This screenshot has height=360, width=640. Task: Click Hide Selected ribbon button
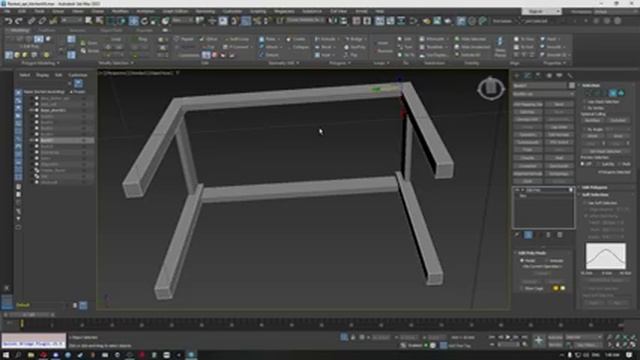click(470, 39)
